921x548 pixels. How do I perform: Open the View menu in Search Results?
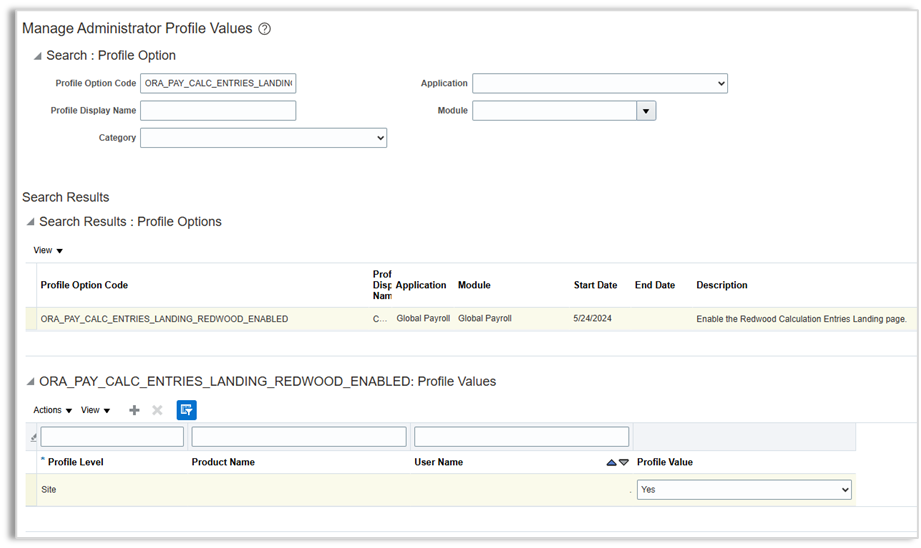48,250
